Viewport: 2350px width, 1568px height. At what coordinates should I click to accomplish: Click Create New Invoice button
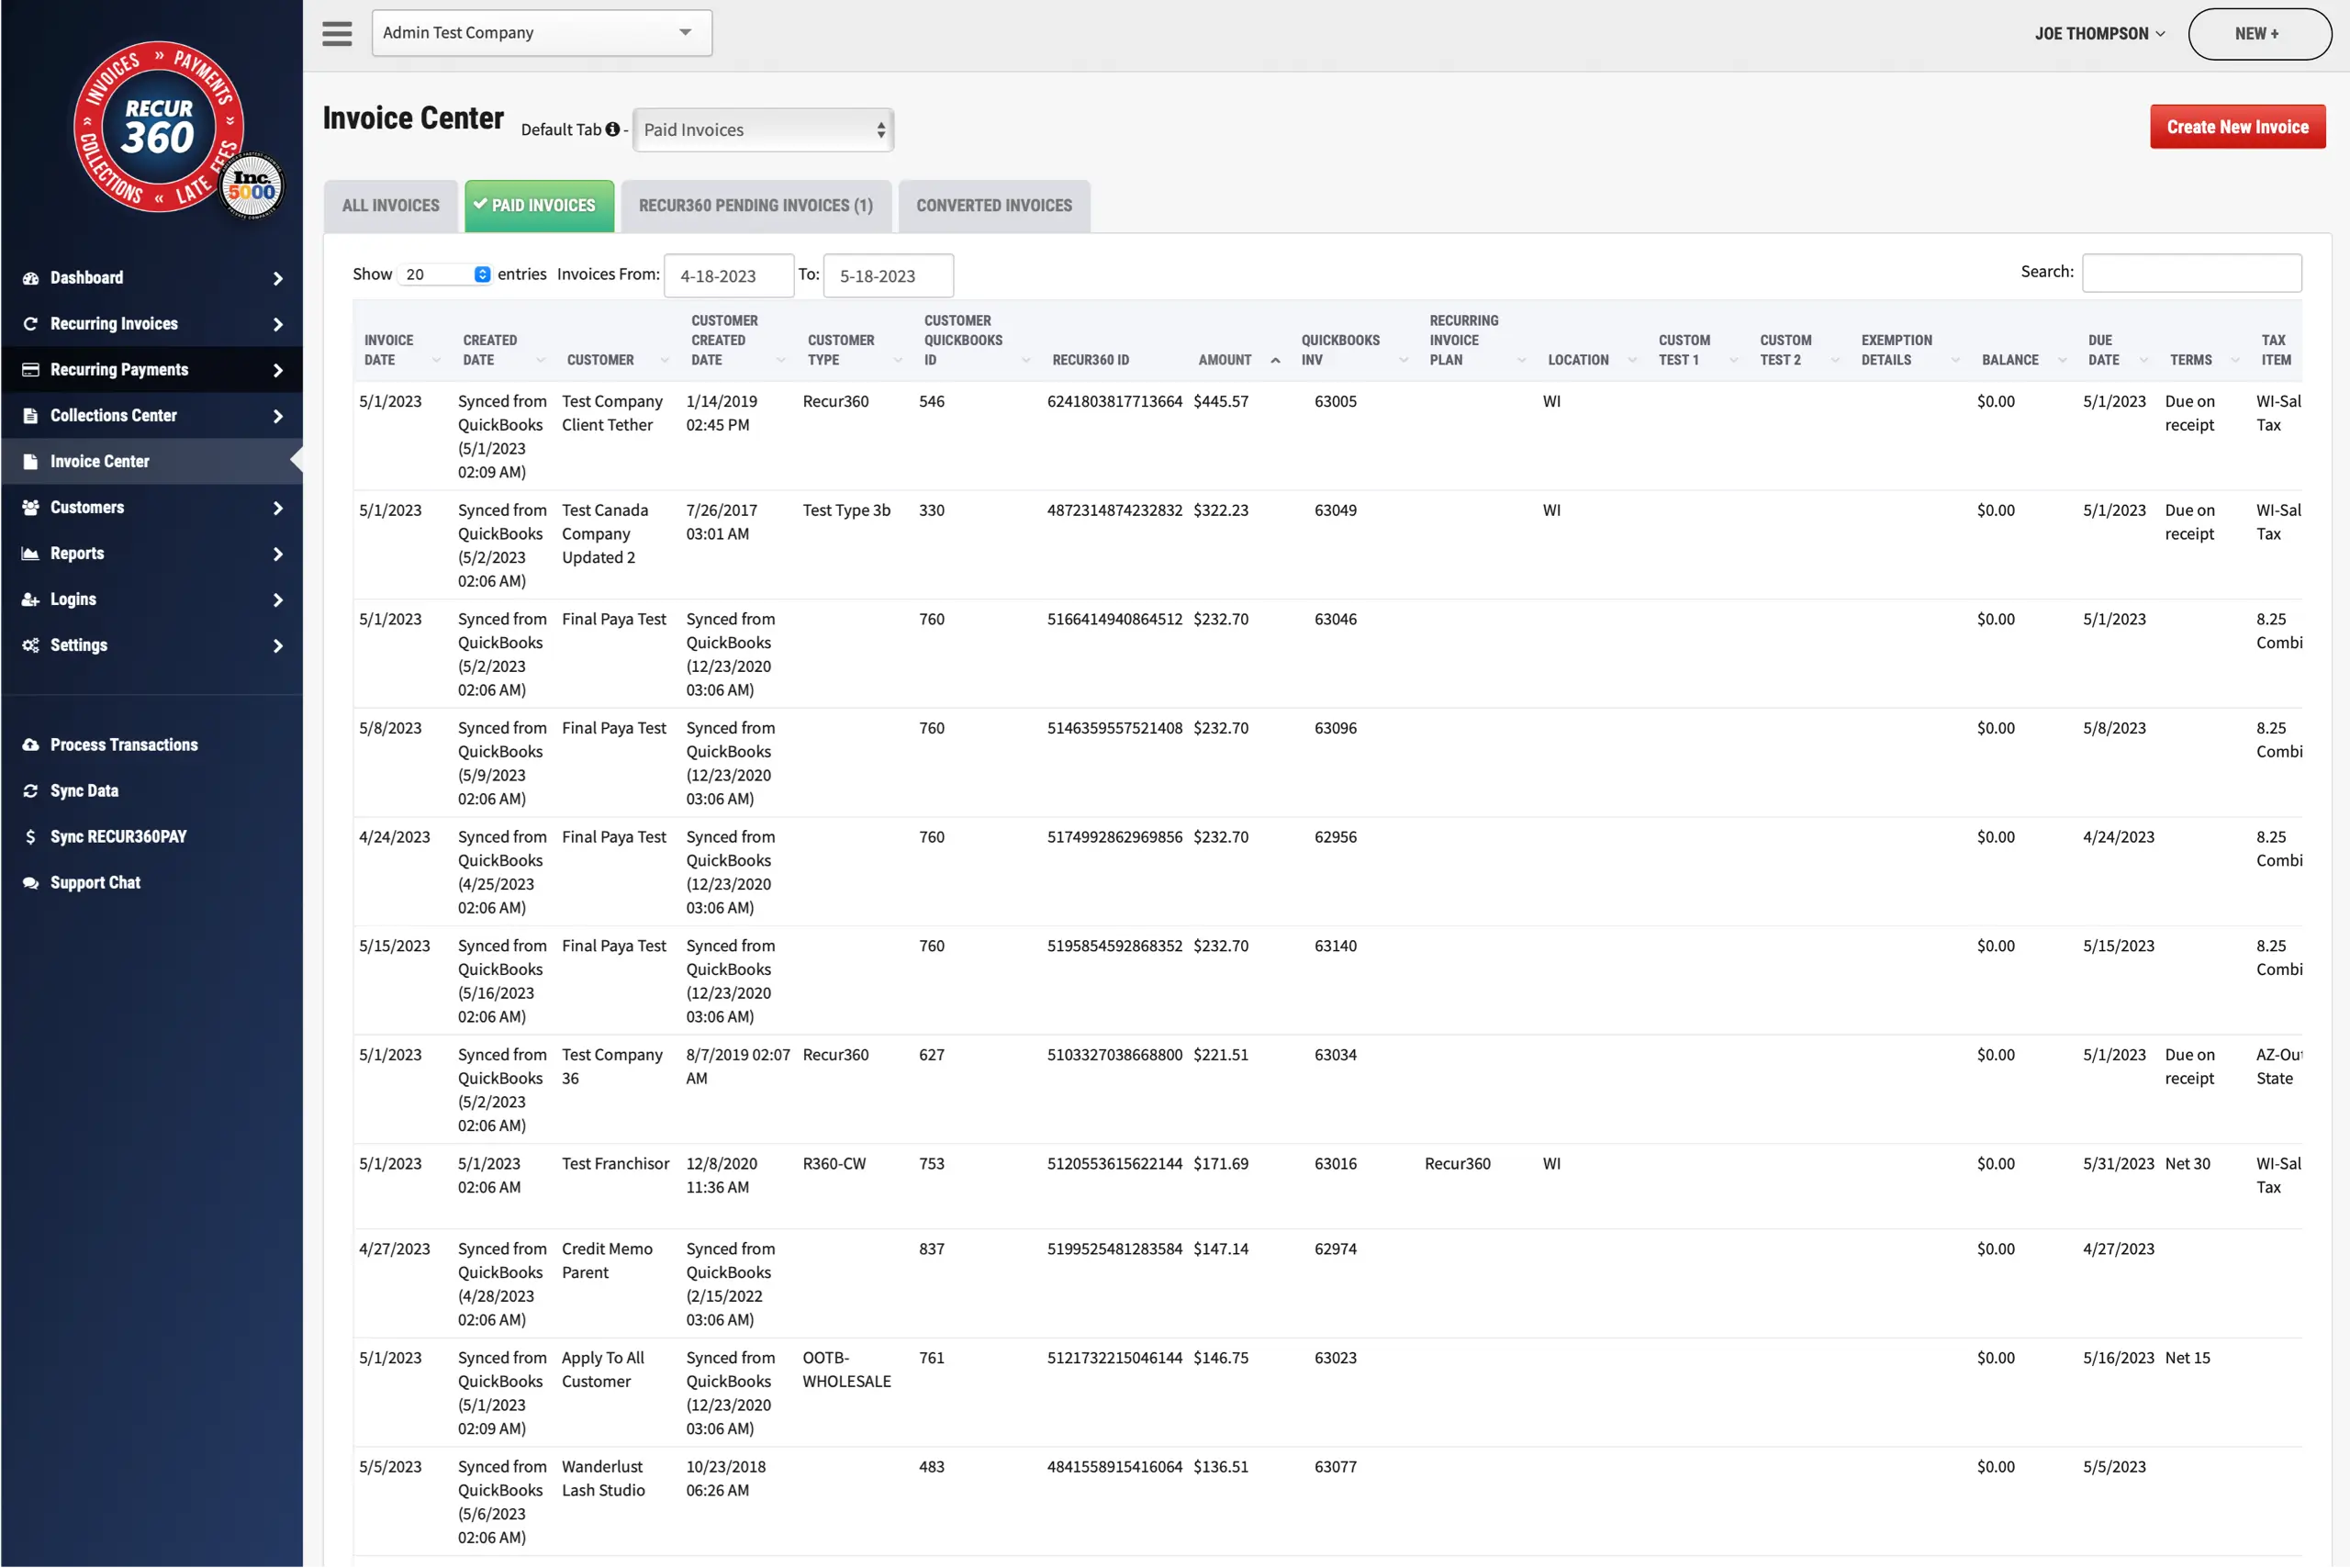[x=2237, y=127]
